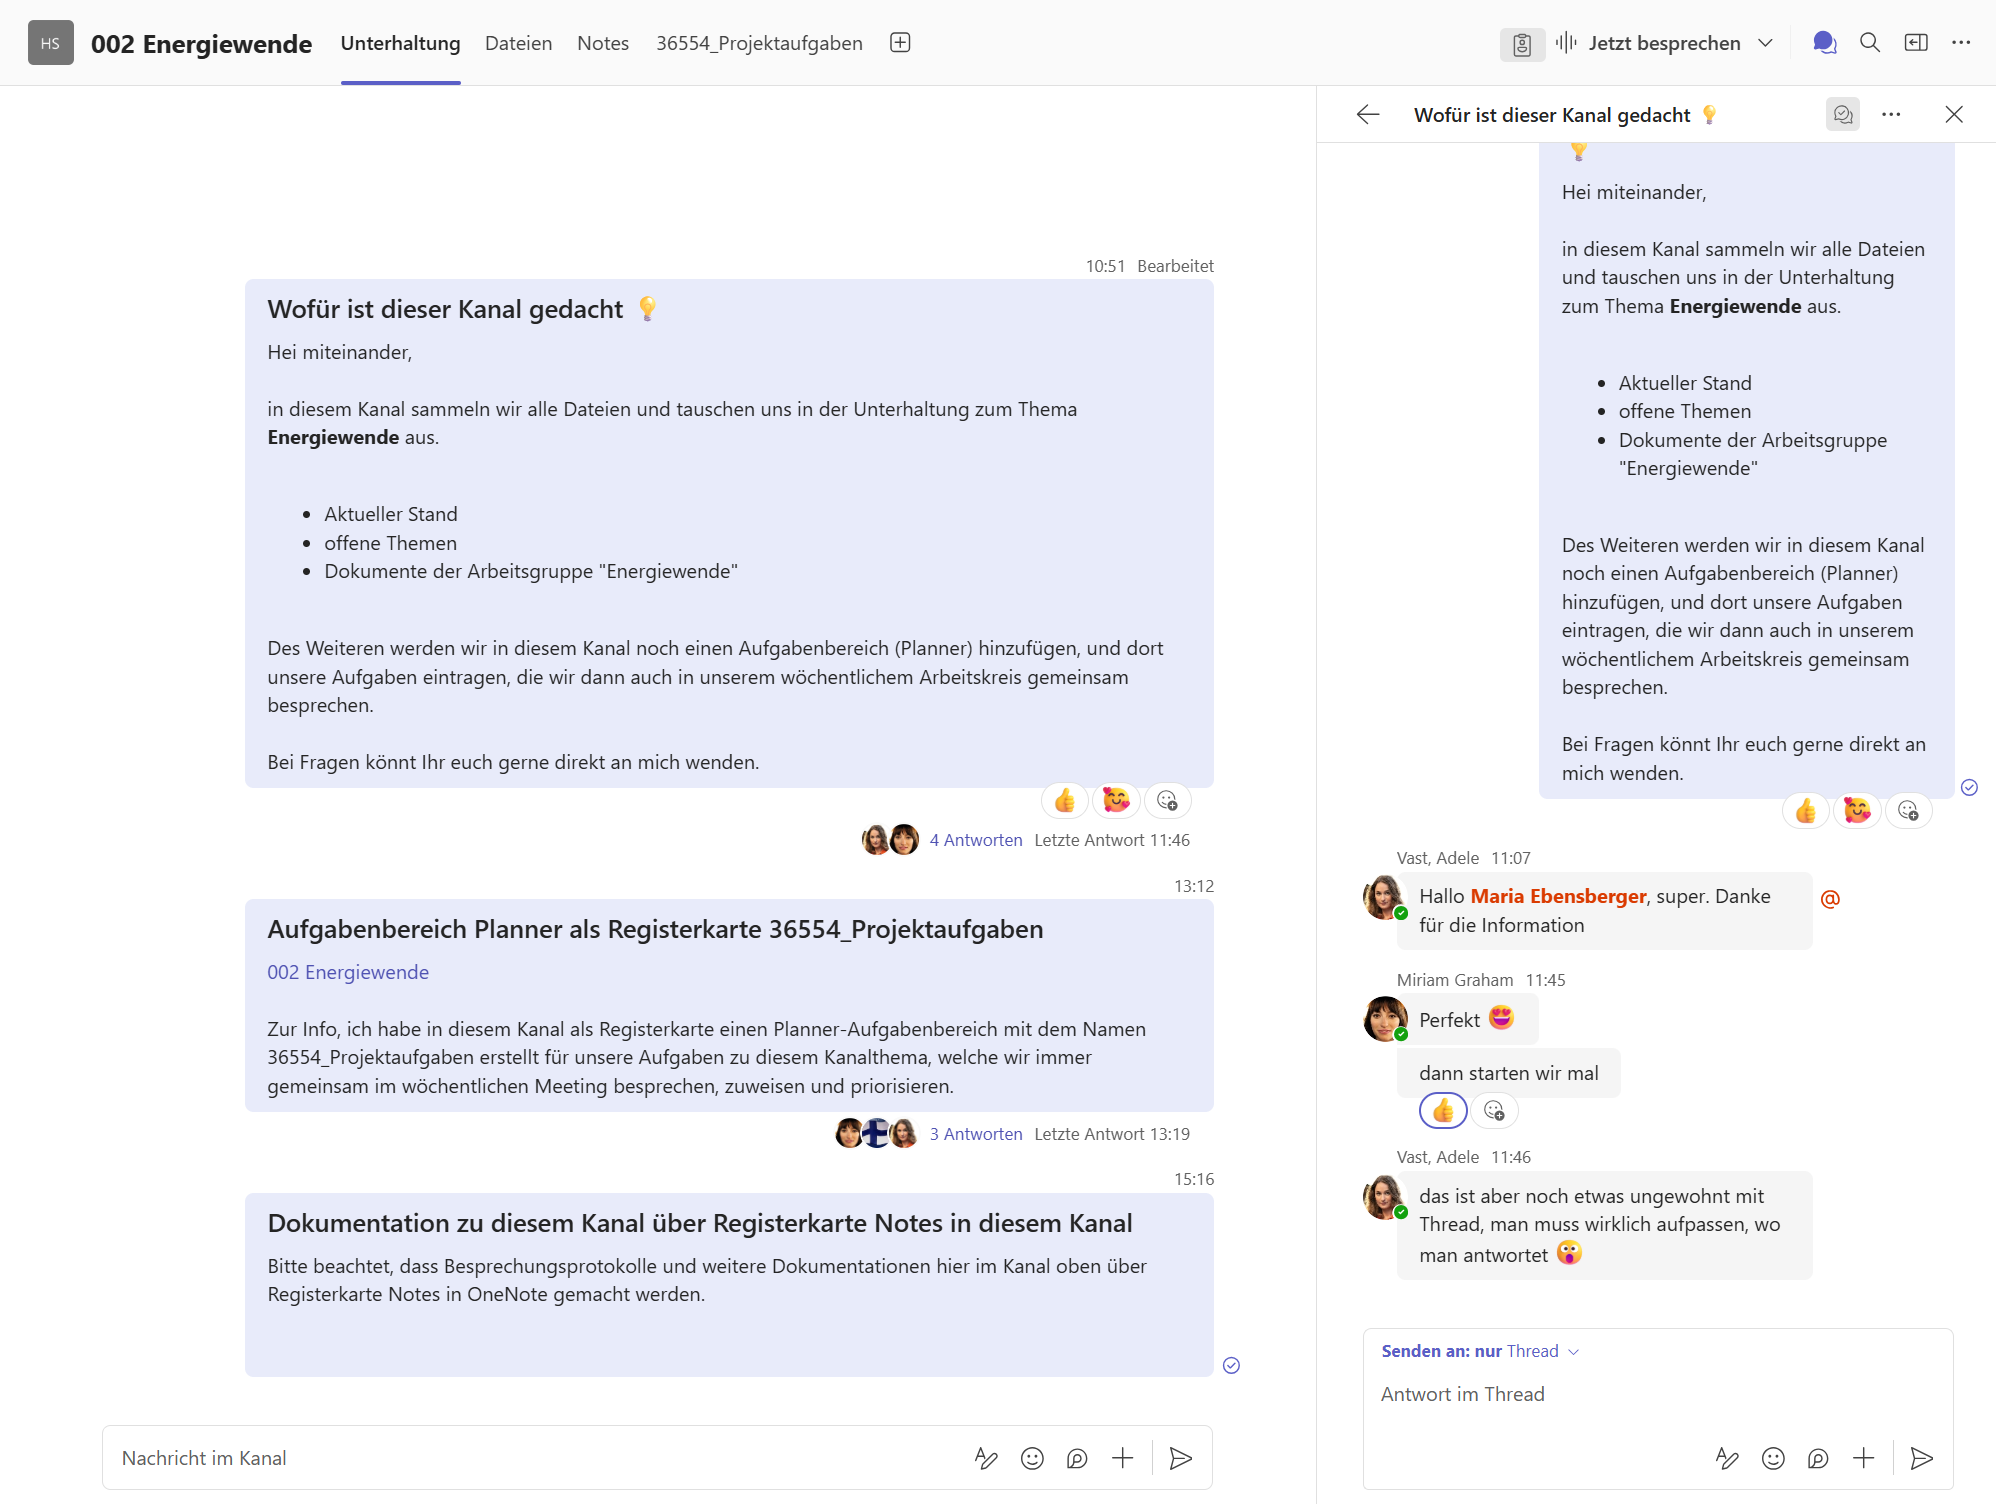Add reaction to 'dann starten wir mal'

[1494, 1110]
